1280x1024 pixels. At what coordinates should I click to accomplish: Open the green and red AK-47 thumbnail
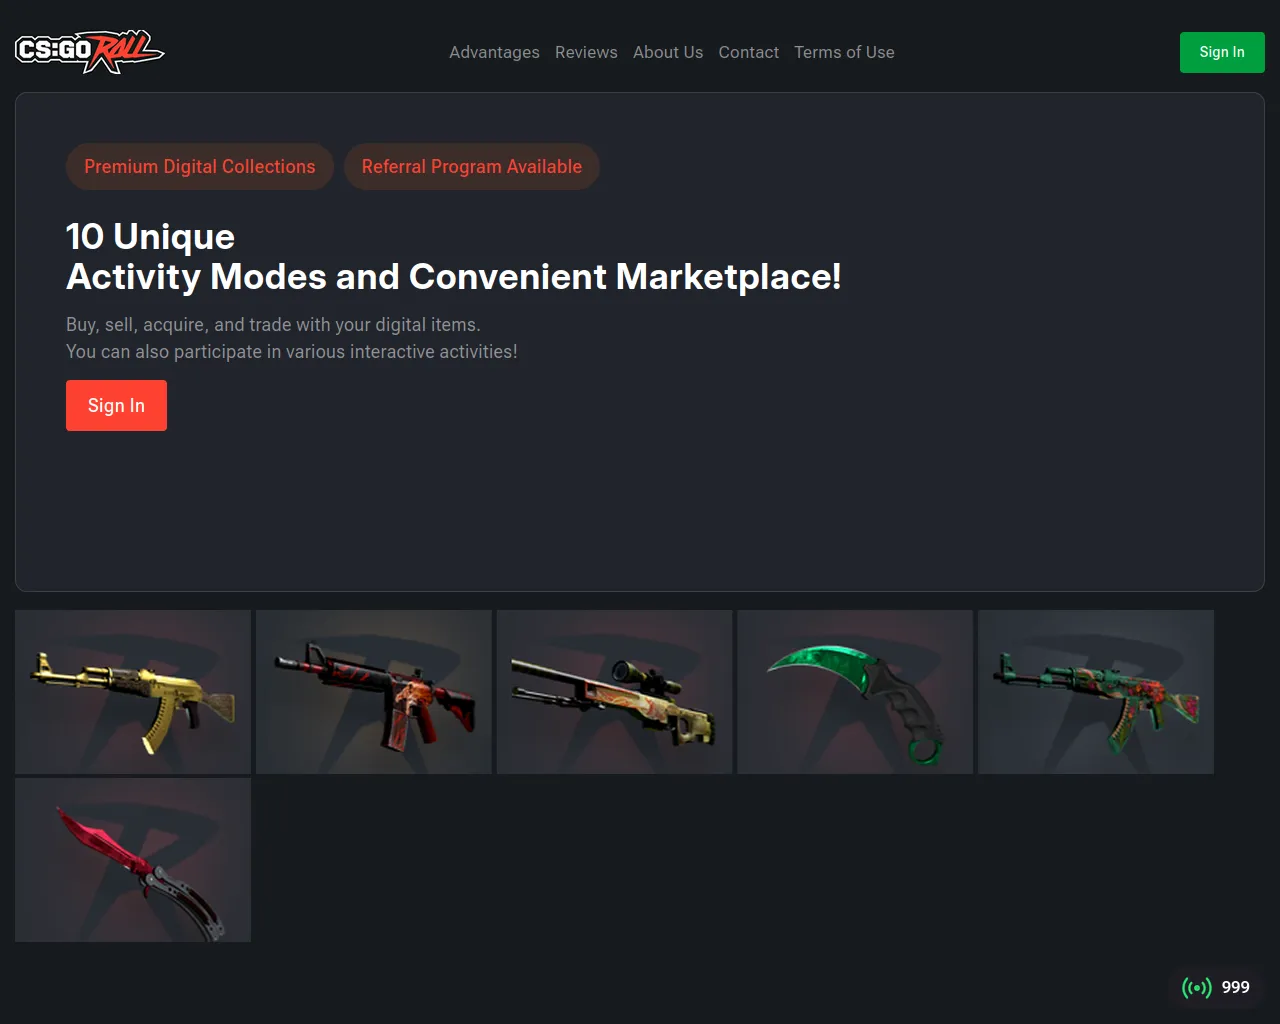tap(1096, 692)
